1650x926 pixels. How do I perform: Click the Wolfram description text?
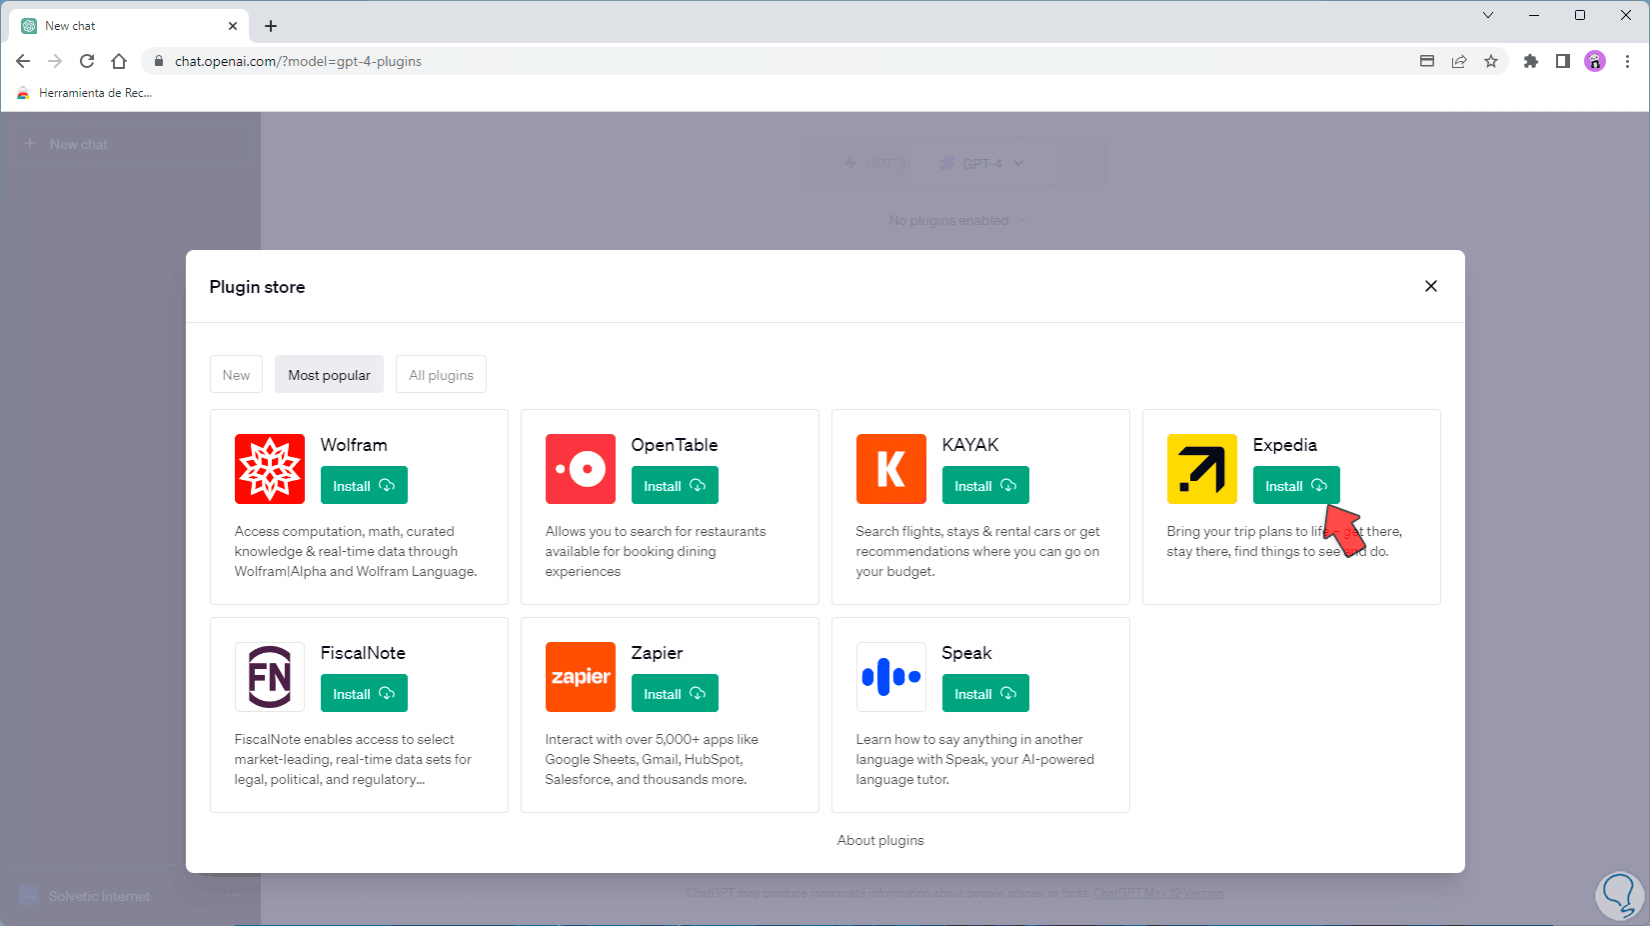(356, 552)
